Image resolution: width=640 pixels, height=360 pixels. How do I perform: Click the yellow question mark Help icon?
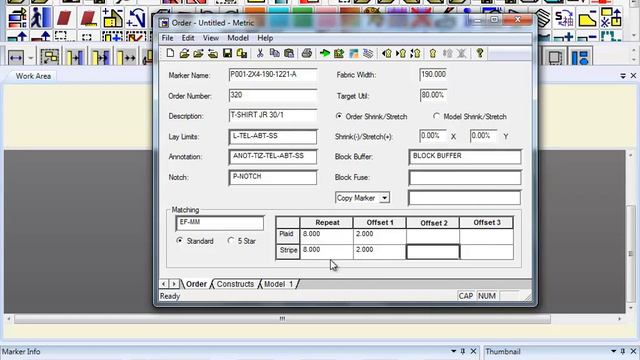[x=480, y=53]
